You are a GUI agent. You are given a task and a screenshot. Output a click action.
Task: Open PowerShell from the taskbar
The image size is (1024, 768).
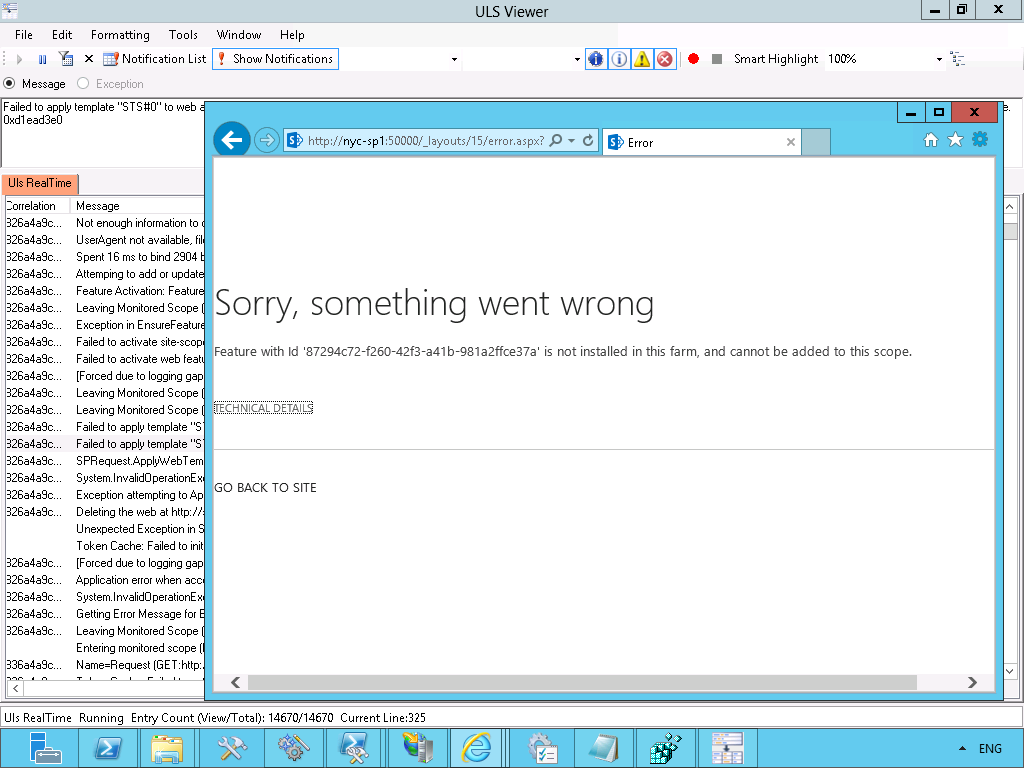pyautogui.click(x=108, y=748)
